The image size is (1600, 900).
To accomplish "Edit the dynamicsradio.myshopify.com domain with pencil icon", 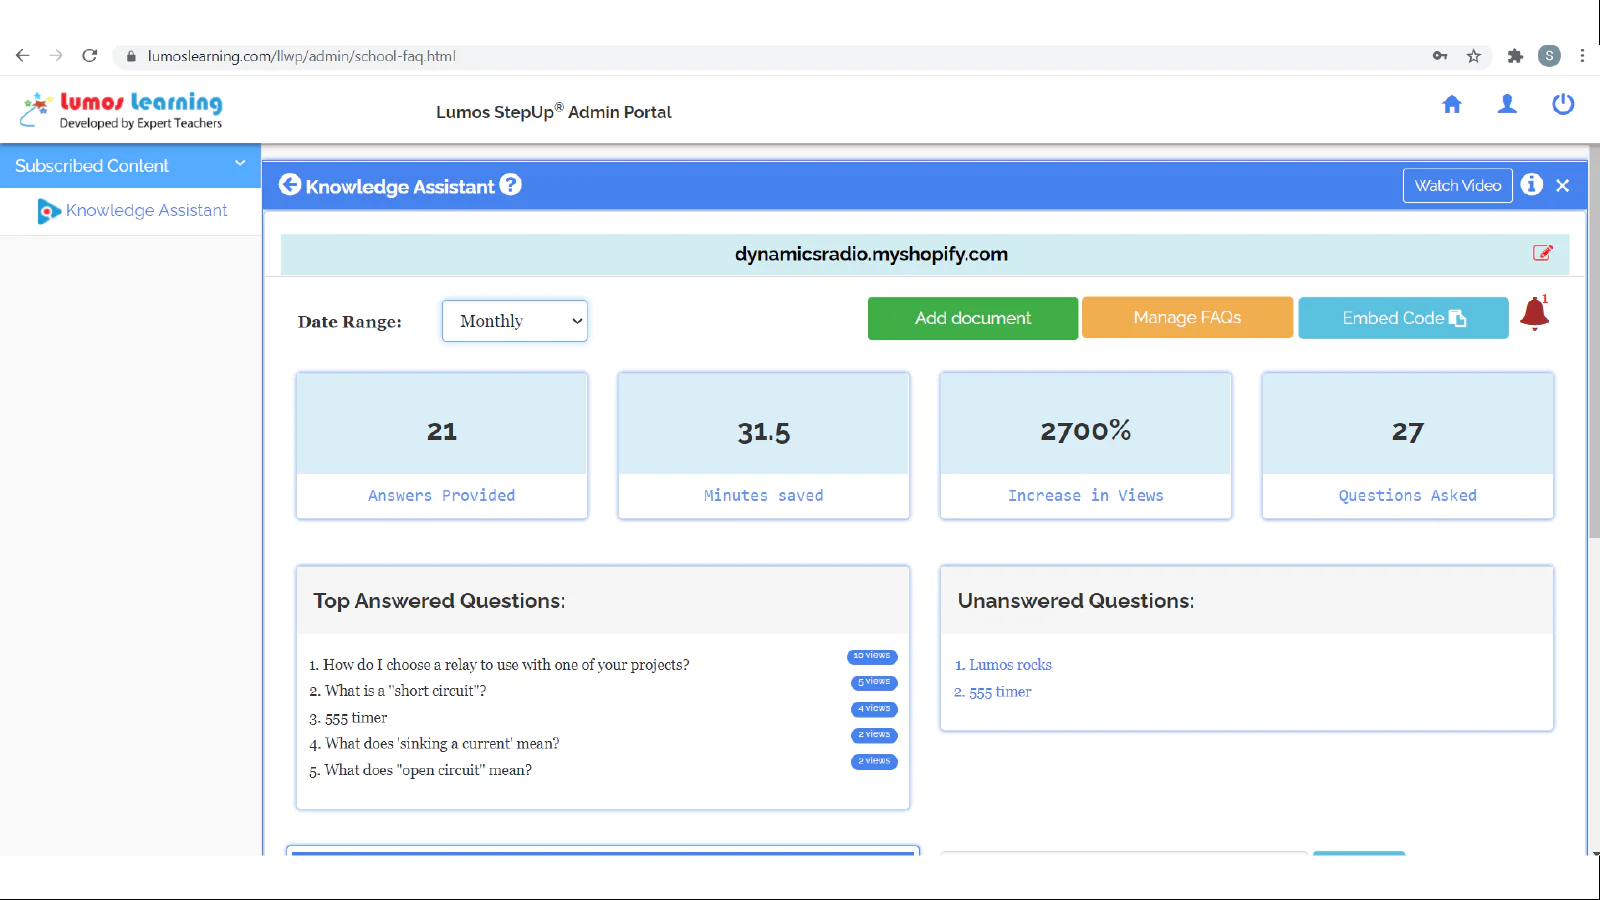I will tap(1543, 253).
